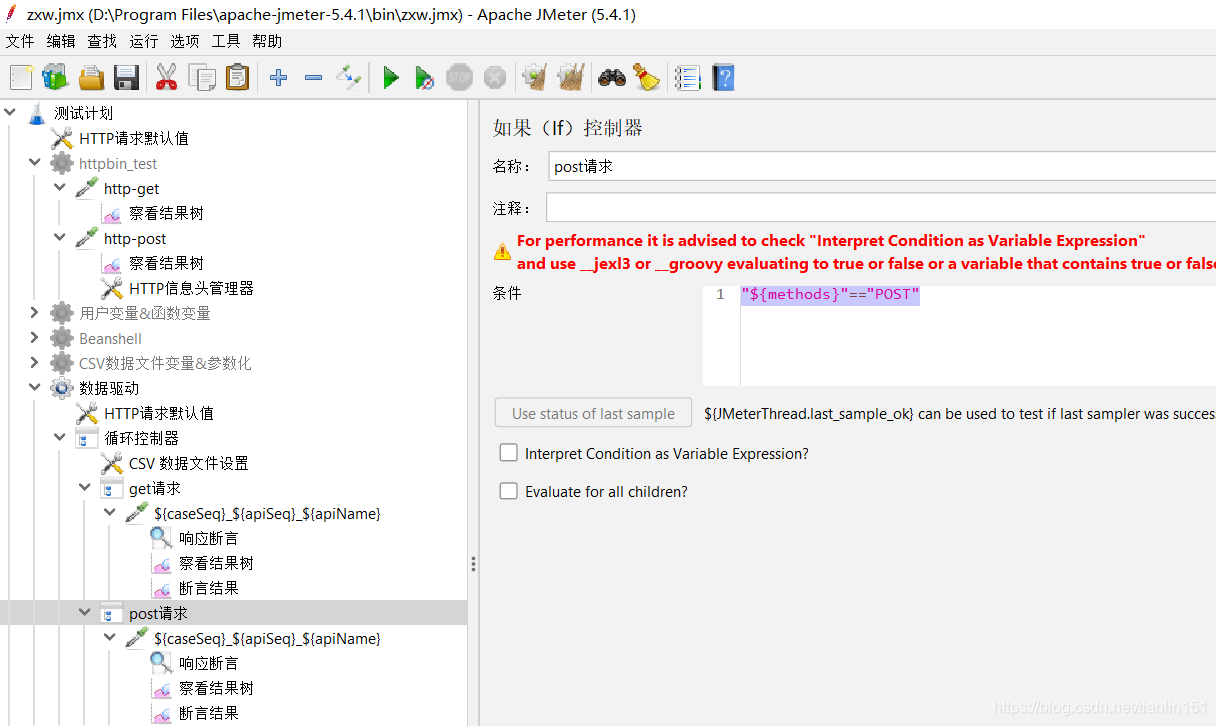The width and height of the screenshot is (1216, 726).
Task: Reset search with the broom icon
Action: click(x=646, y=77)
